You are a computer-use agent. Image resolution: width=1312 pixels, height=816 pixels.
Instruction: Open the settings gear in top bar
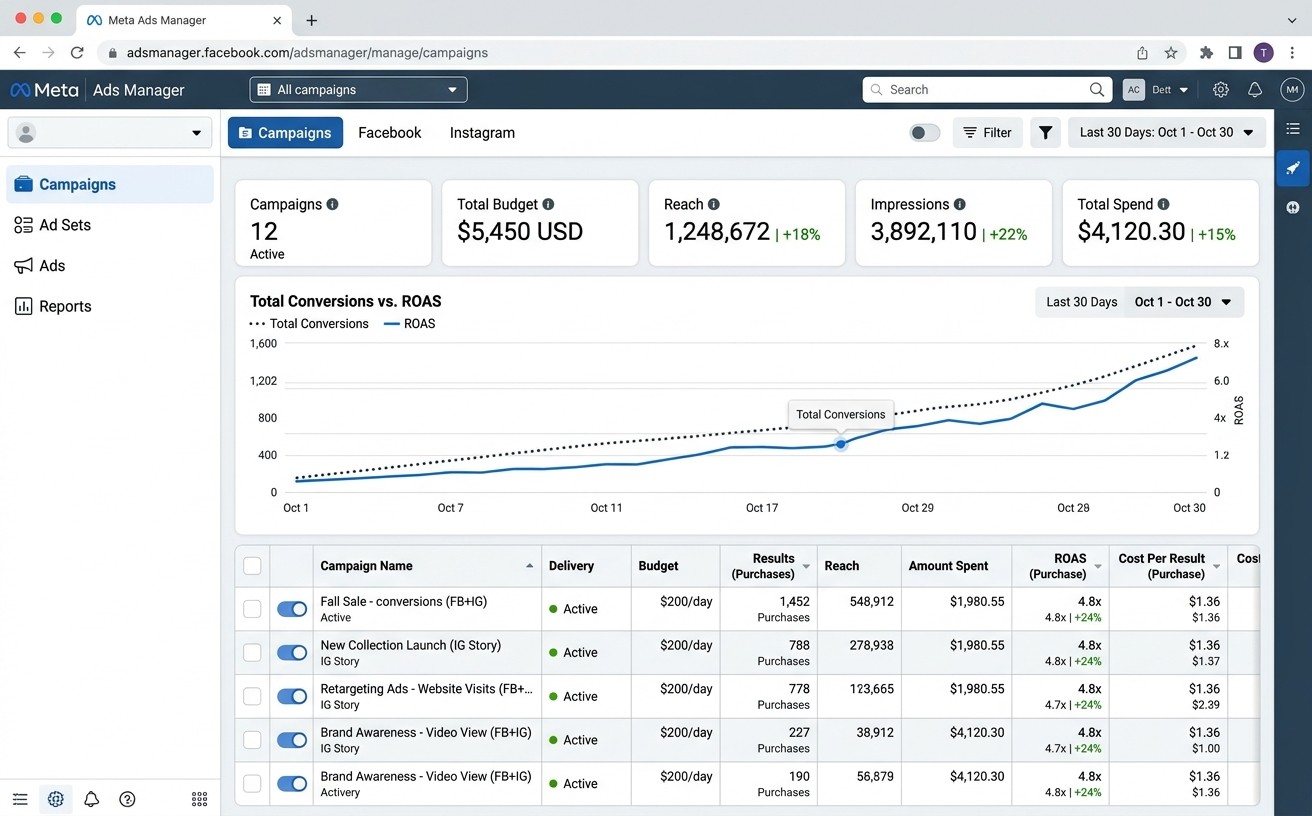point(1220,90)
